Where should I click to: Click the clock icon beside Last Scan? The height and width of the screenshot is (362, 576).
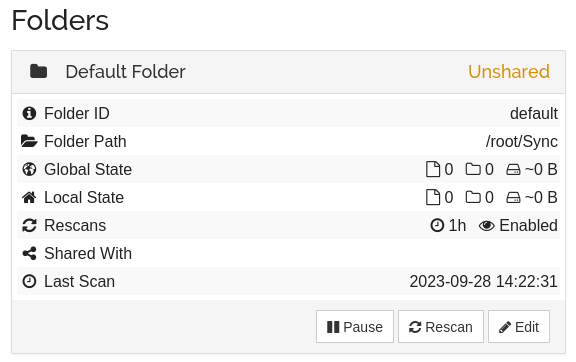tap(29, 282)
